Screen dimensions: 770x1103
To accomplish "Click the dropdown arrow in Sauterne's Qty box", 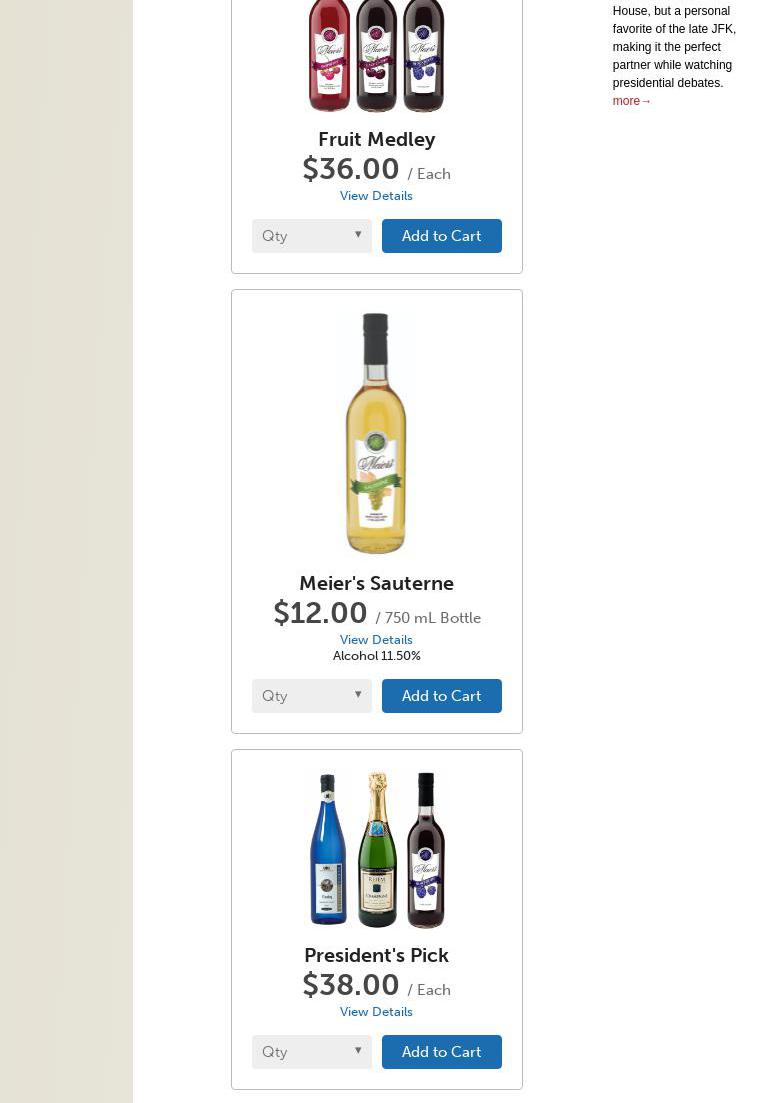I will pyautogui.click(x=358, y=695).
